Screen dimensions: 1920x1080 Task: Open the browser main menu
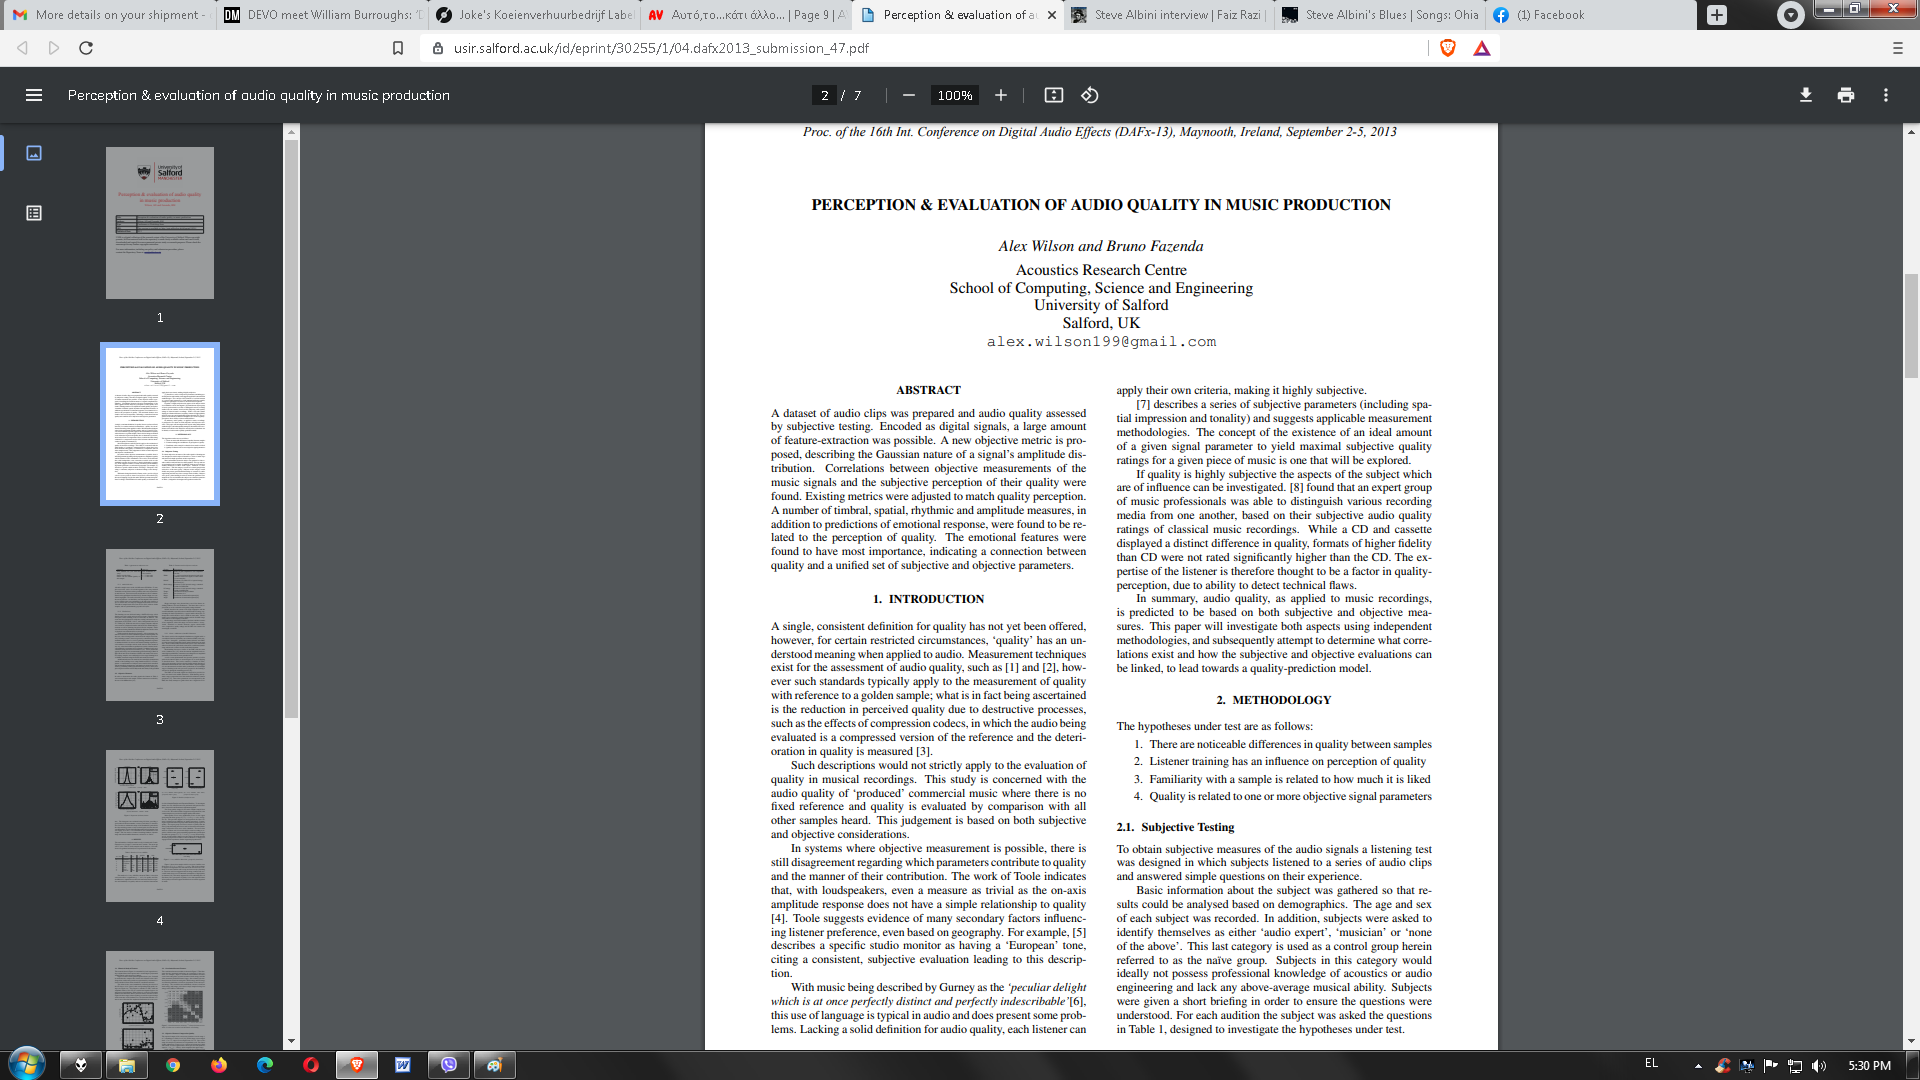(1897, 48)
